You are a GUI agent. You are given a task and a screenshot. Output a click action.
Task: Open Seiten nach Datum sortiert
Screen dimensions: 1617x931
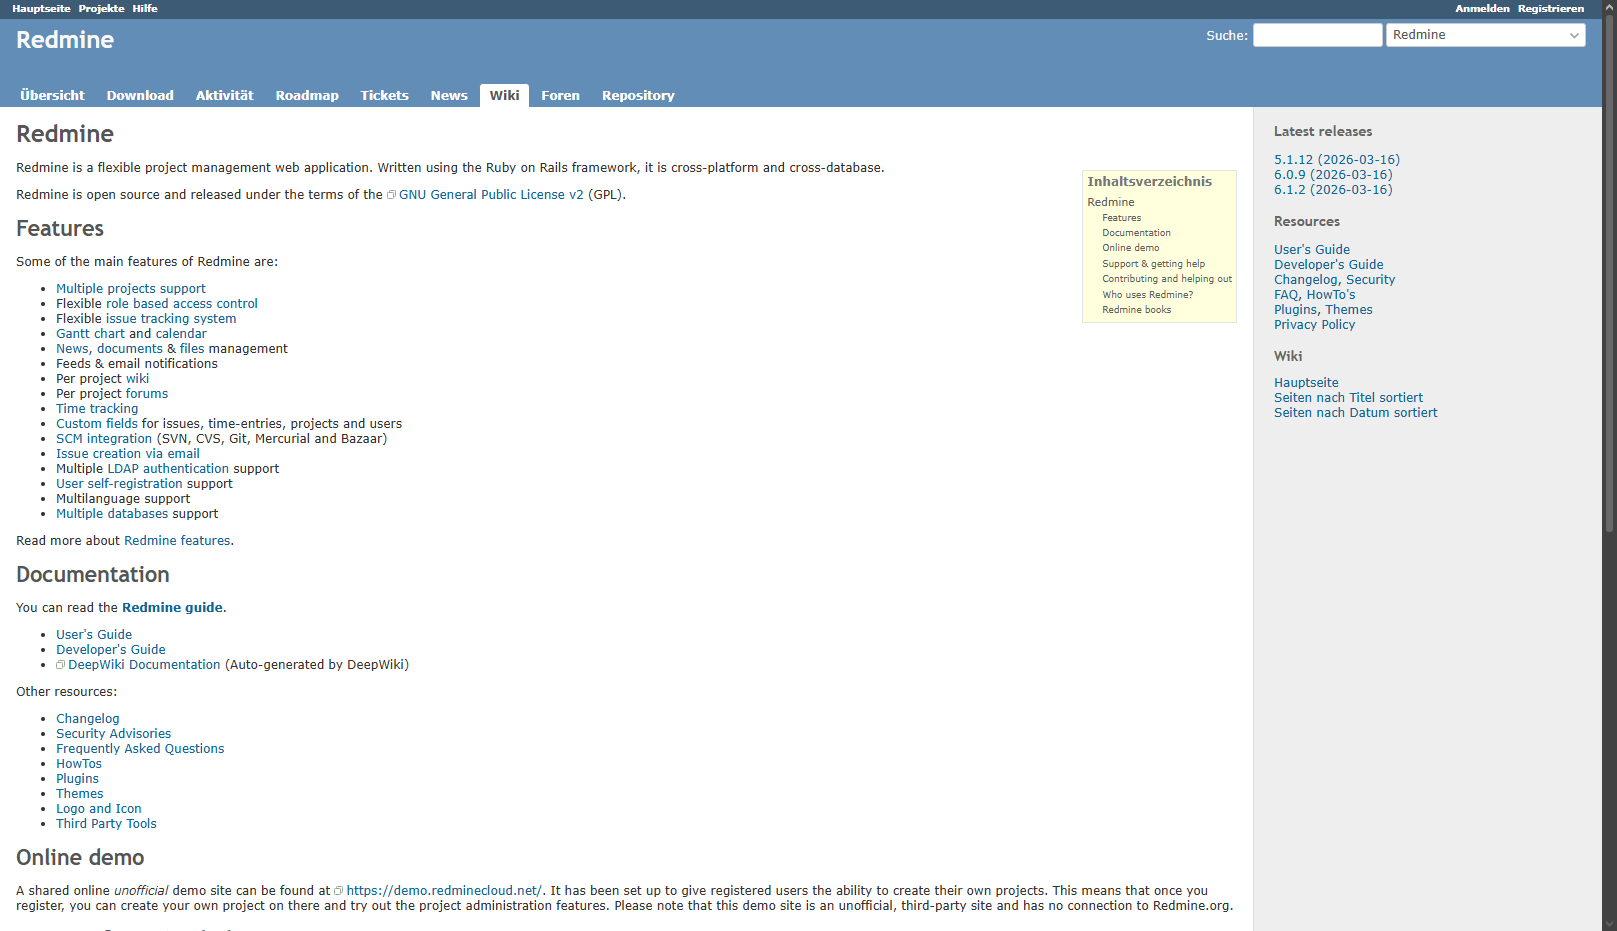coord(1355,413)
